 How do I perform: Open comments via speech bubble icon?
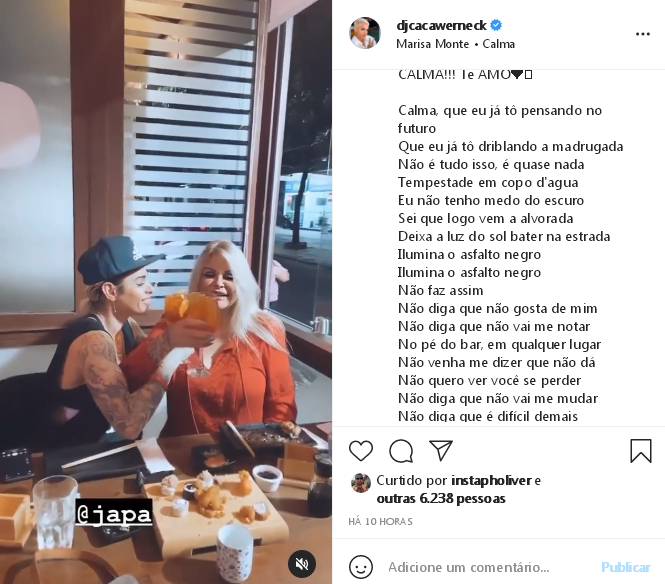click(x=401, y=450)
